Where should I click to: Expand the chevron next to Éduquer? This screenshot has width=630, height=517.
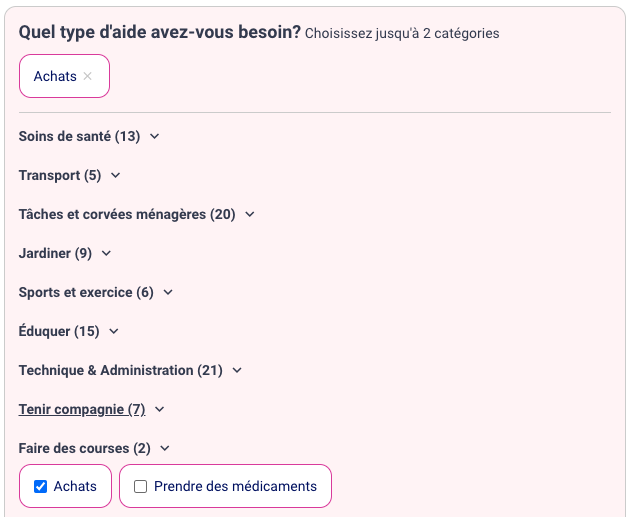pyautogui.click(x=114, y=332)
